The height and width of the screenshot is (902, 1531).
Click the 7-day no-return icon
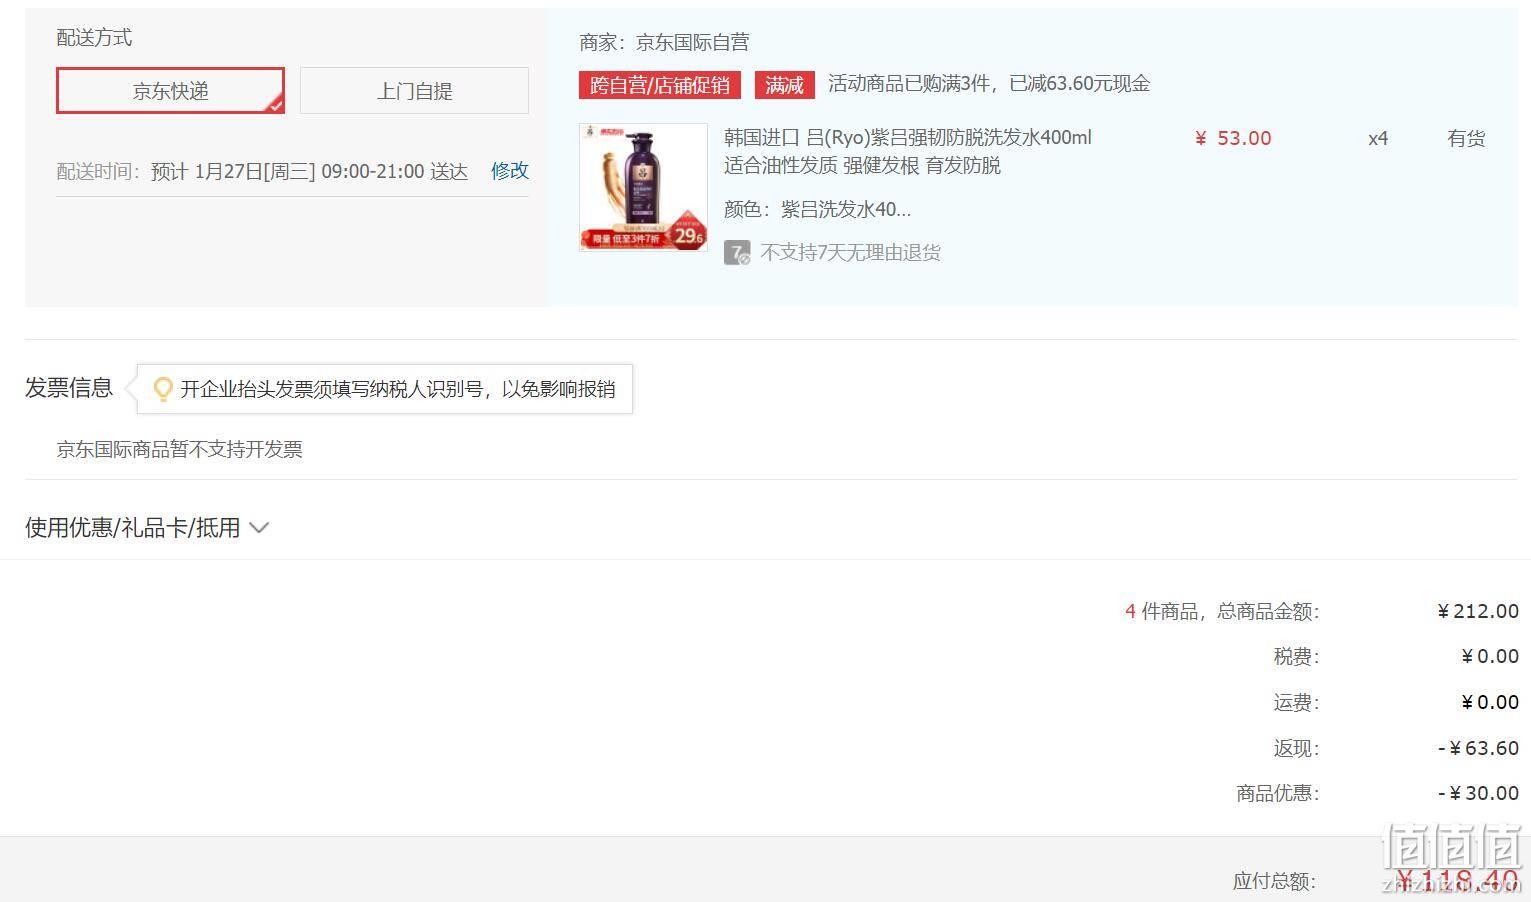(x=737, y=253)
